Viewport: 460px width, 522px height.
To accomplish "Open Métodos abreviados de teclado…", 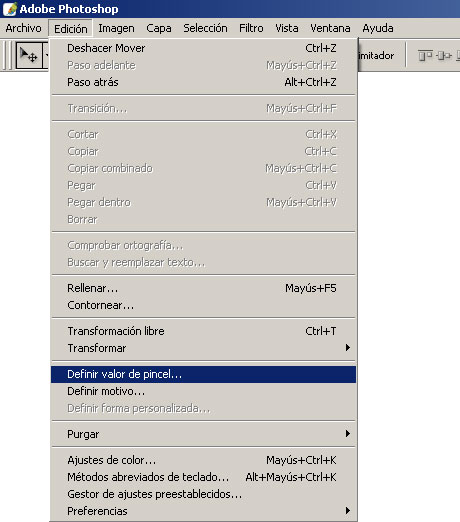I will point(203,477).
